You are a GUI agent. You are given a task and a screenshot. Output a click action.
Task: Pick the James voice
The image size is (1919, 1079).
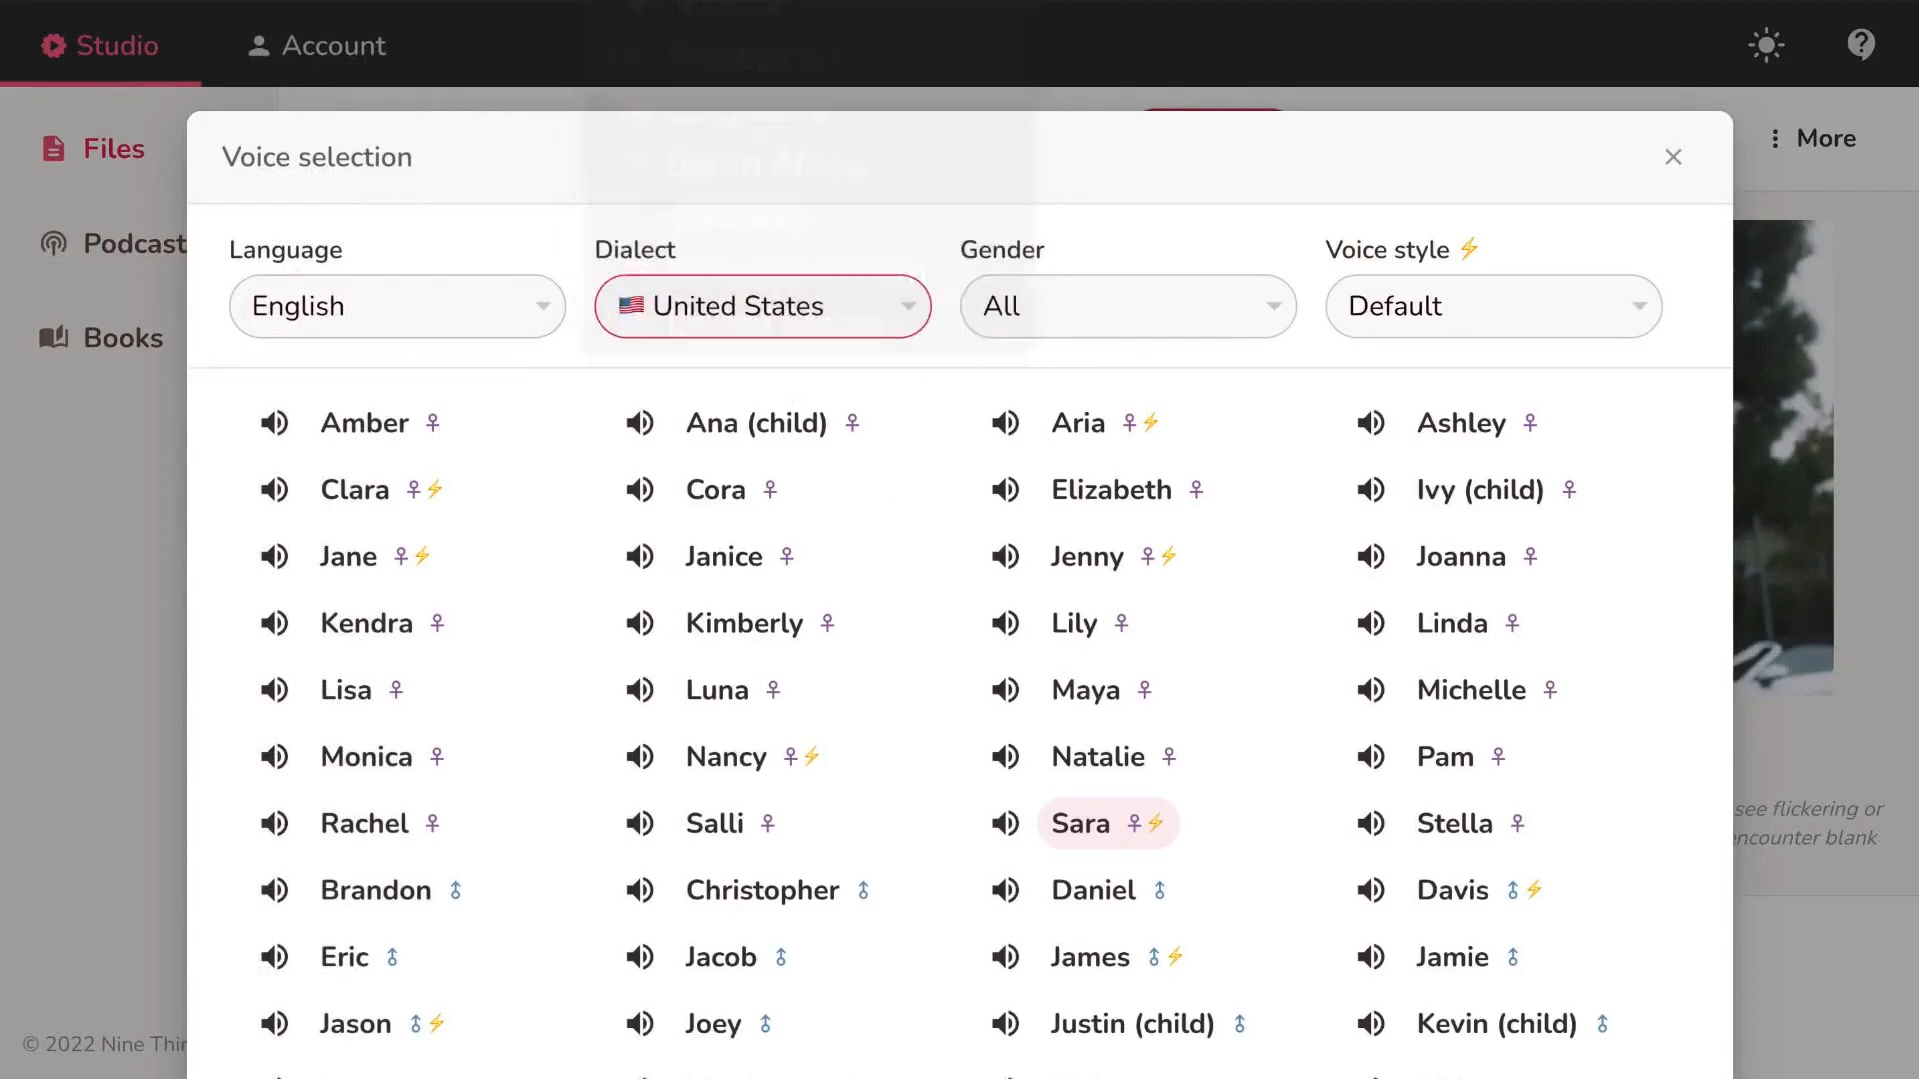click(1090, 957)
